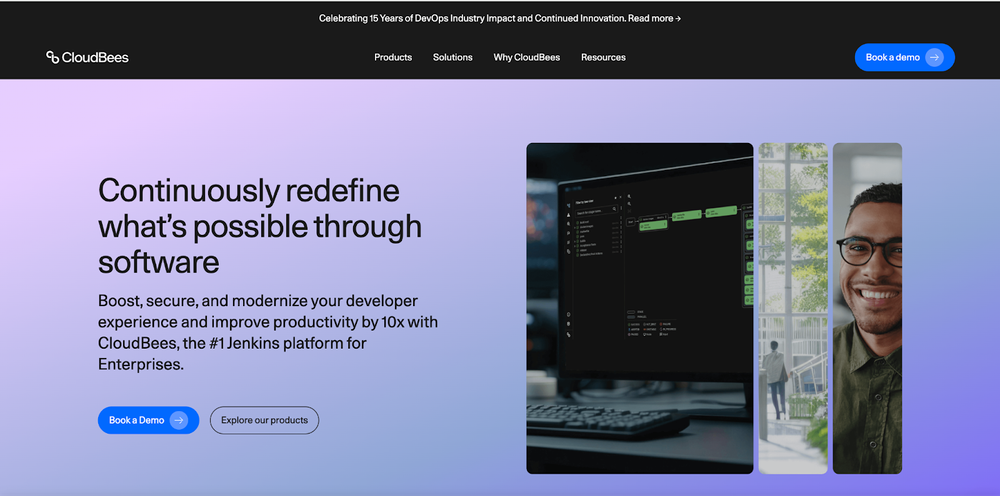Open the Products menu
The width and height of the screenshot is (1000, 496).
(x=393, y=57)
